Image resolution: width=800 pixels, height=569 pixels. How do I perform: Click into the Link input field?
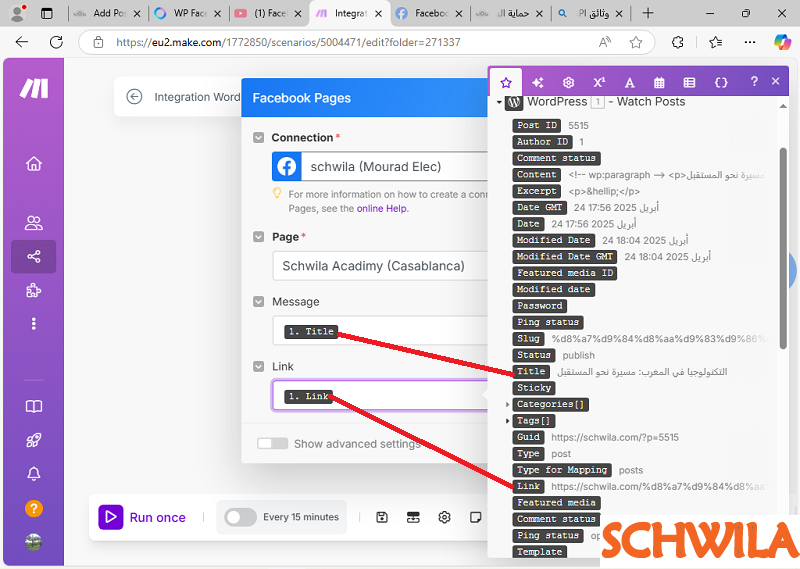pyautogui.click(x=380, y=395)
